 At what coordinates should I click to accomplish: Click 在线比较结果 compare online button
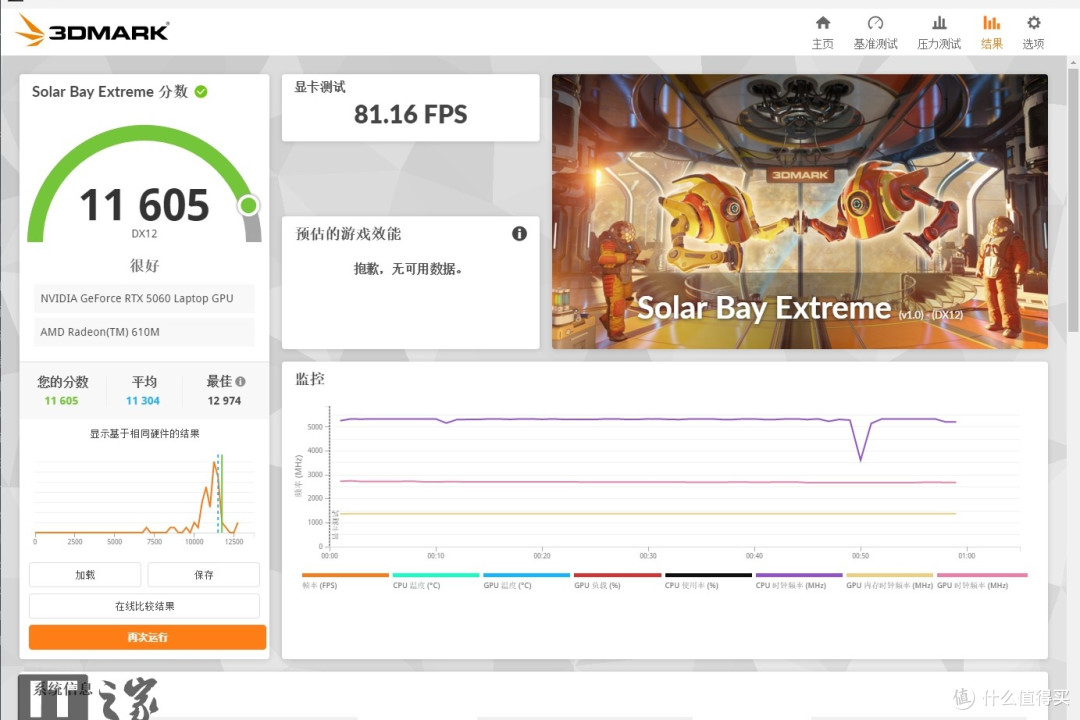pyautogui.click(x=145, y=606)
